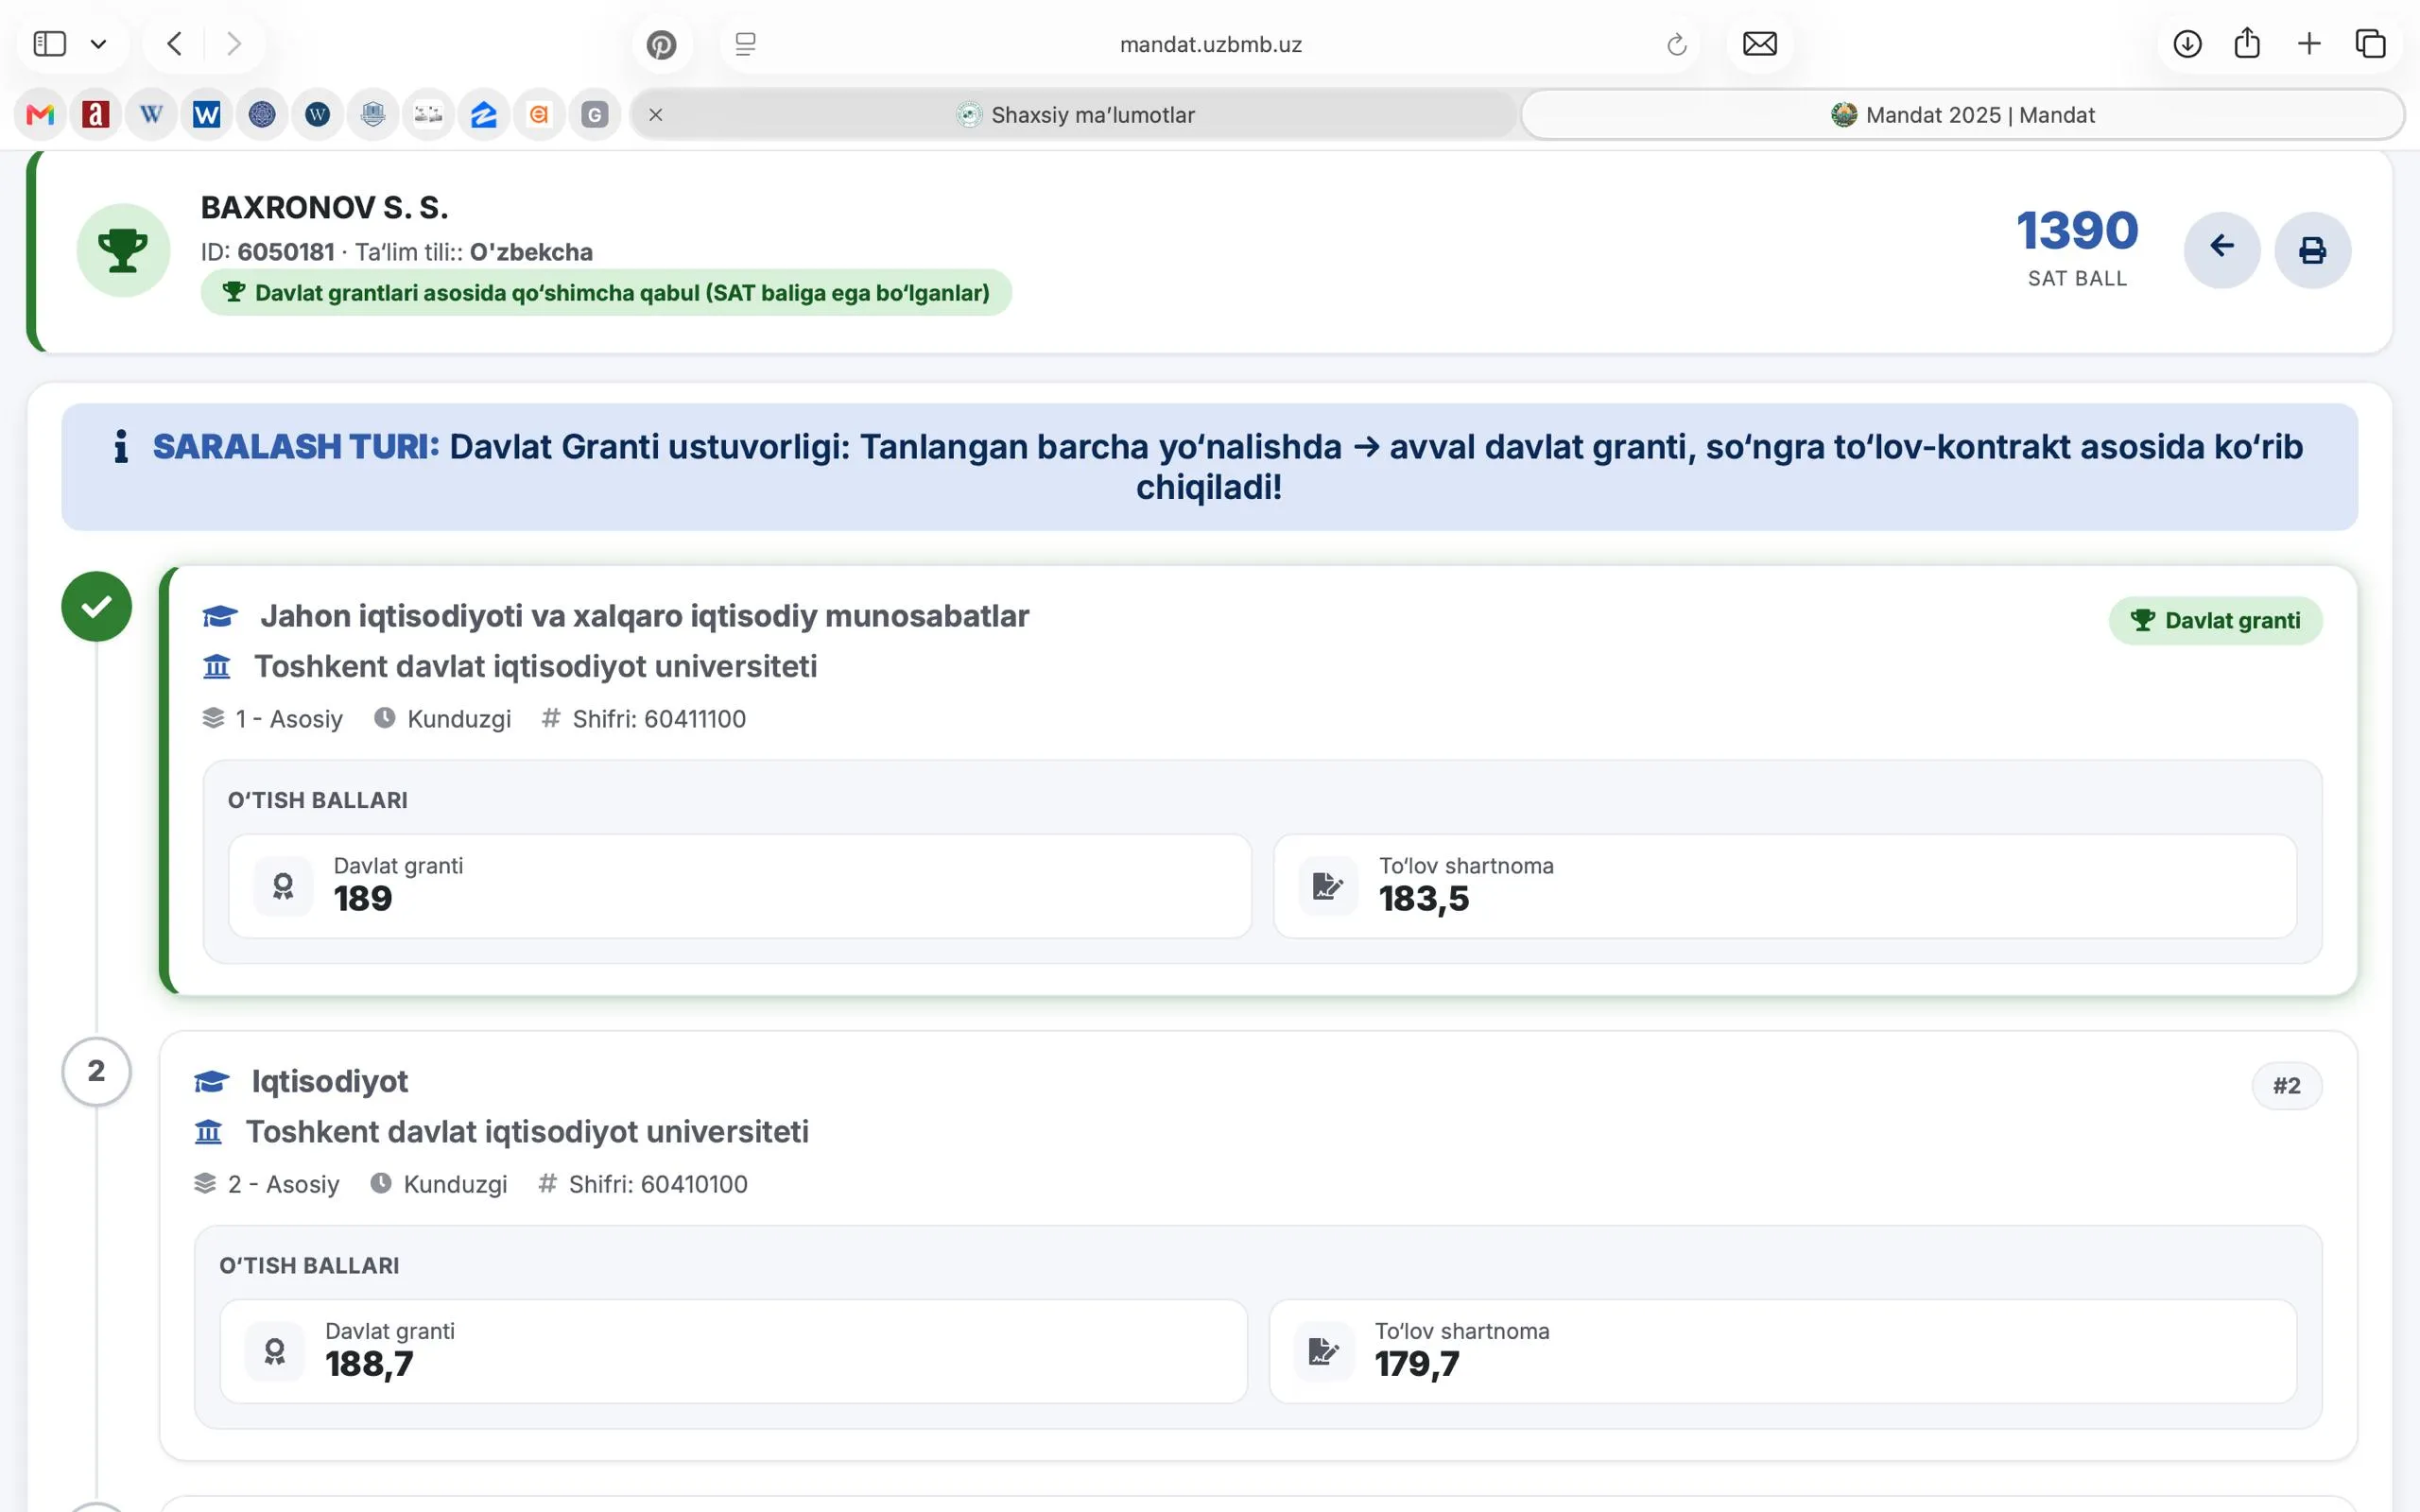Open the round navy seal pinned tab

(x=262, y=115)
